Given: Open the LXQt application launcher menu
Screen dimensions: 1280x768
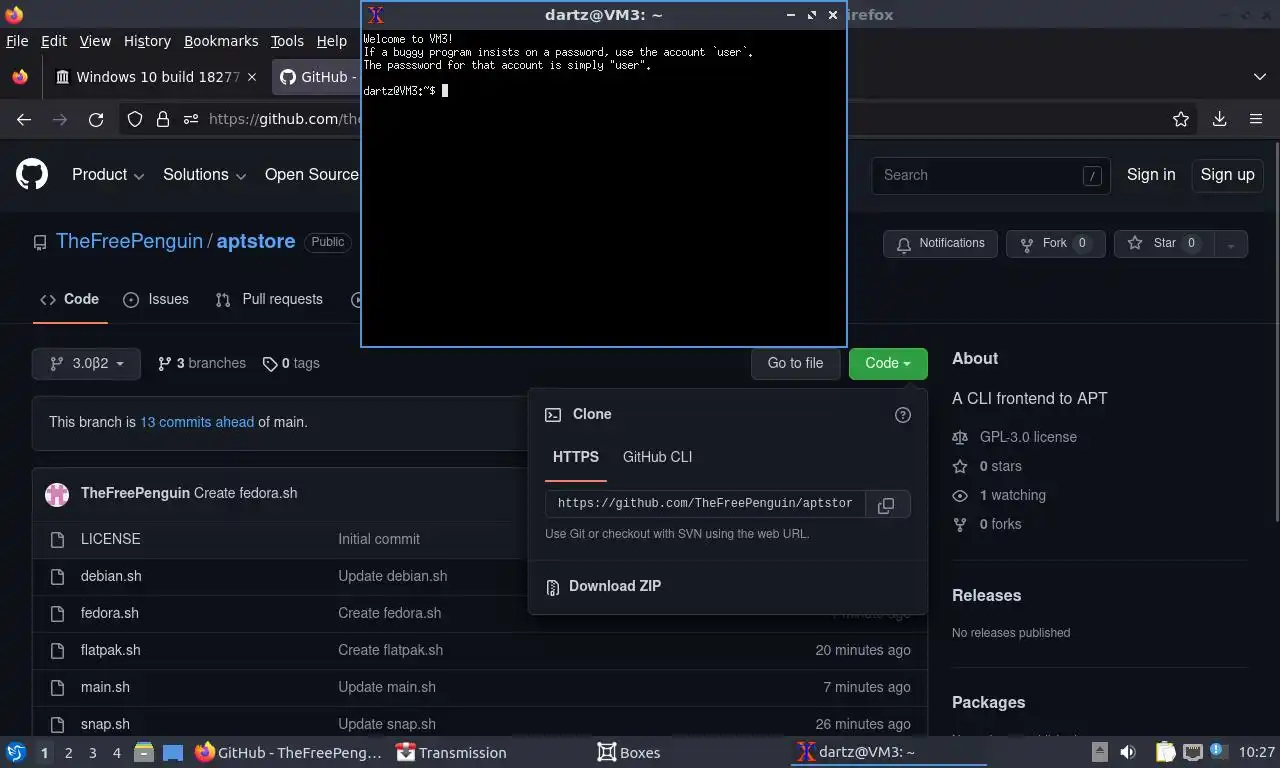Looking at the screenshot, I should tap(16, 753).
